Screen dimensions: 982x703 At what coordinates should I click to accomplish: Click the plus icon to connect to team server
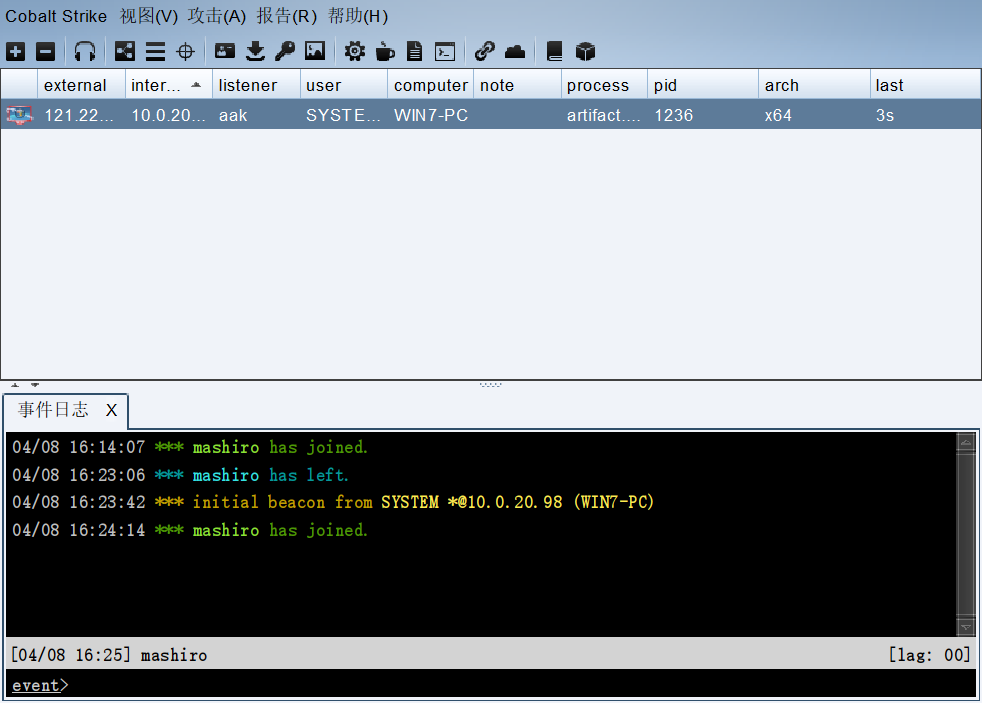pos(16,51)
